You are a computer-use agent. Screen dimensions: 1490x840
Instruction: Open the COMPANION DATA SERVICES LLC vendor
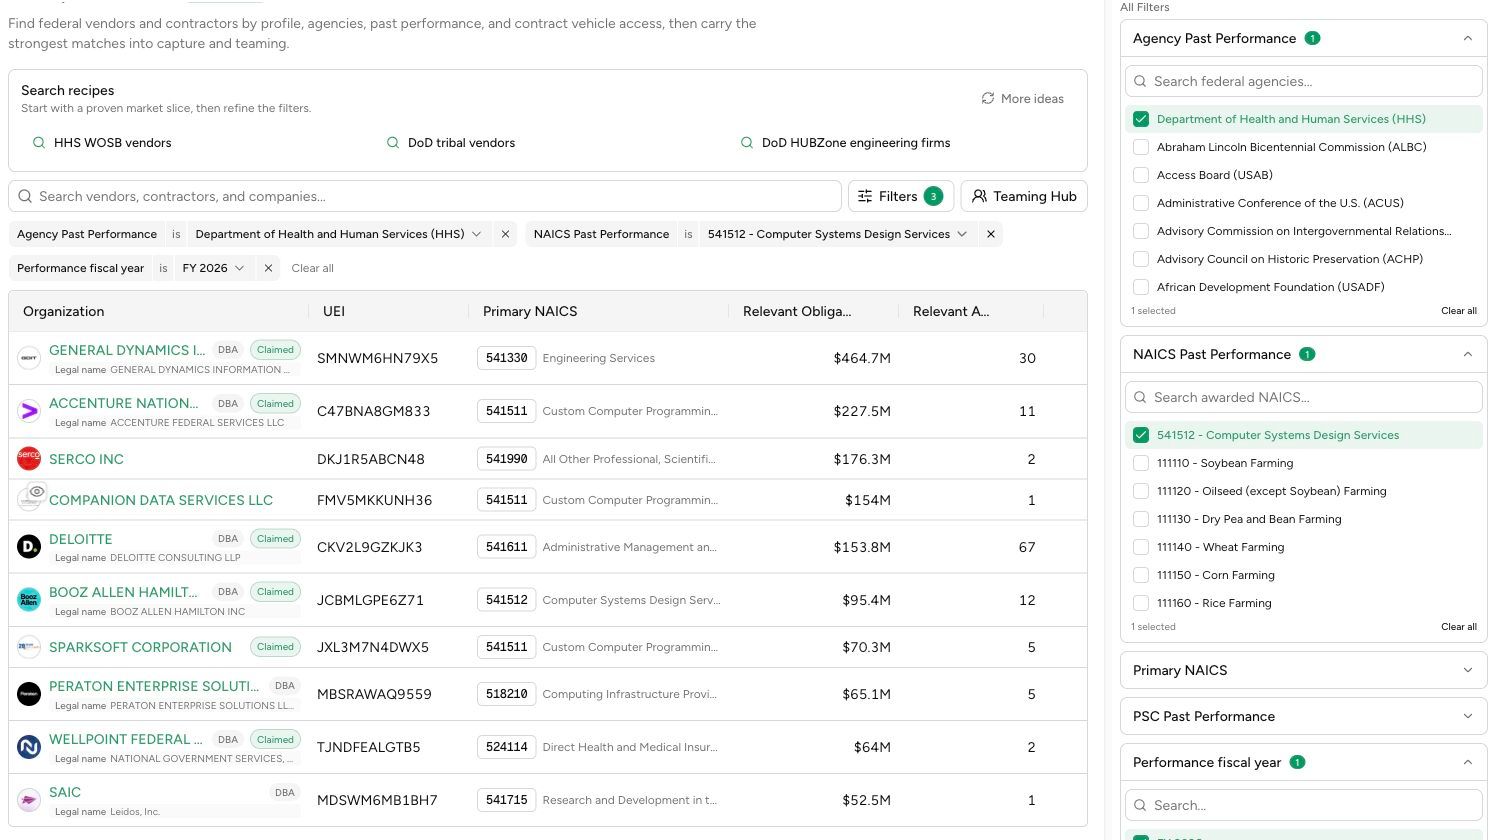pos(161,500)
